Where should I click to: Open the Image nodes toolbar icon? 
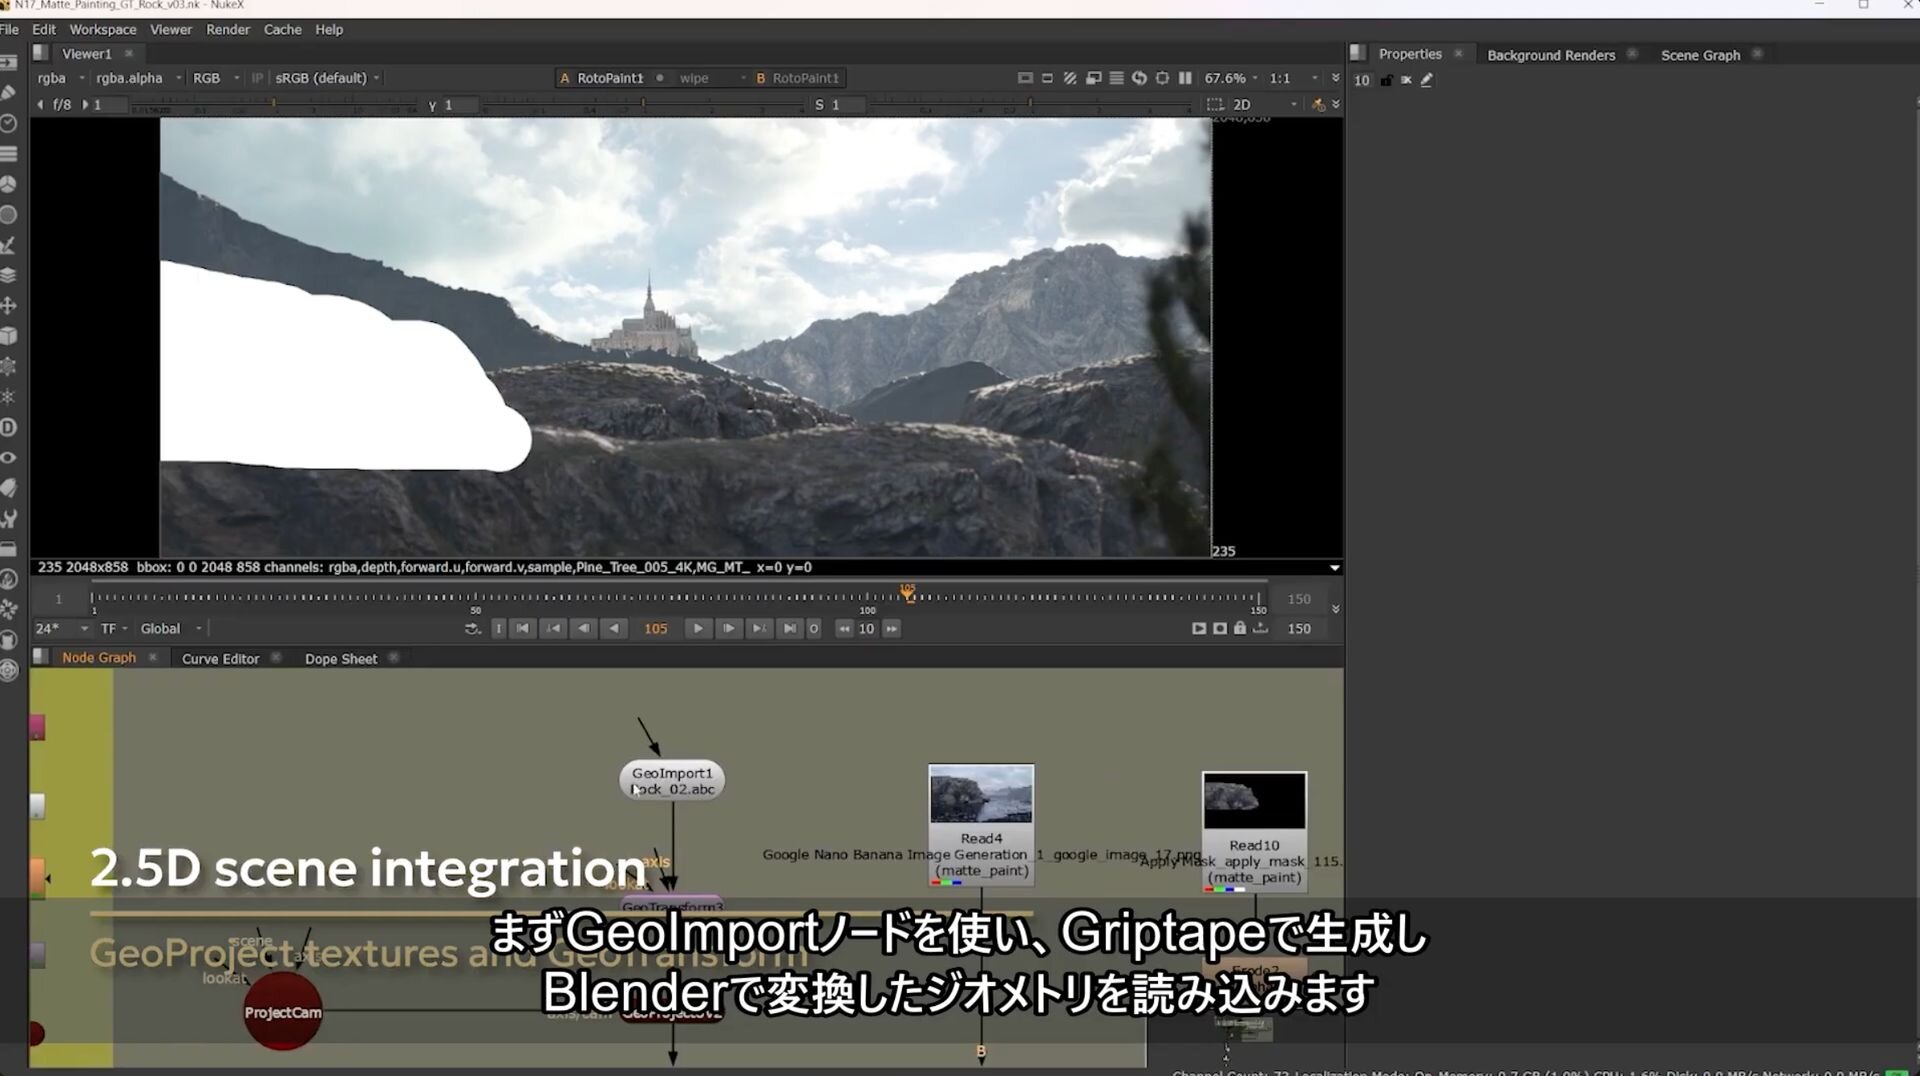click(9, 62)
